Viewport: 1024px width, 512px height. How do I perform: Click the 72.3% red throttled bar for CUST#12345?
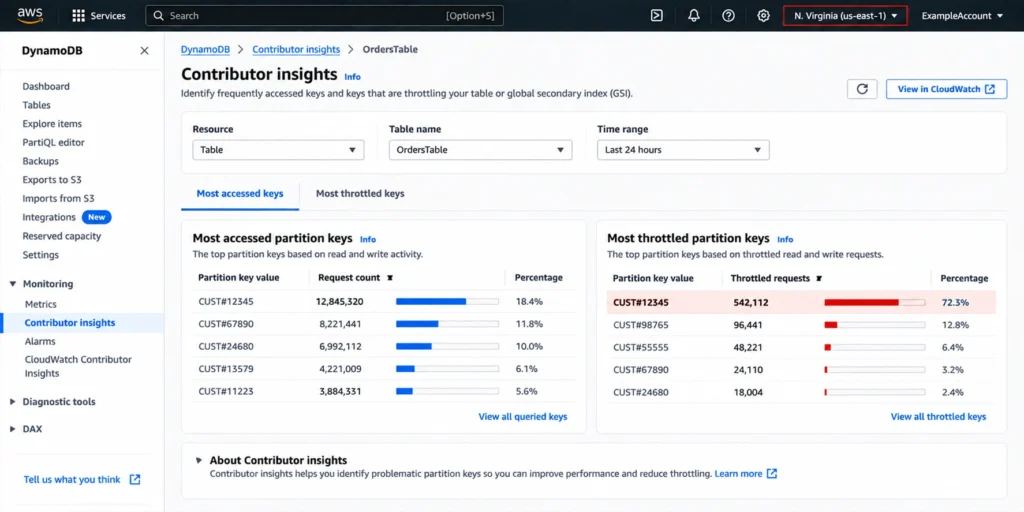[861, 302]
